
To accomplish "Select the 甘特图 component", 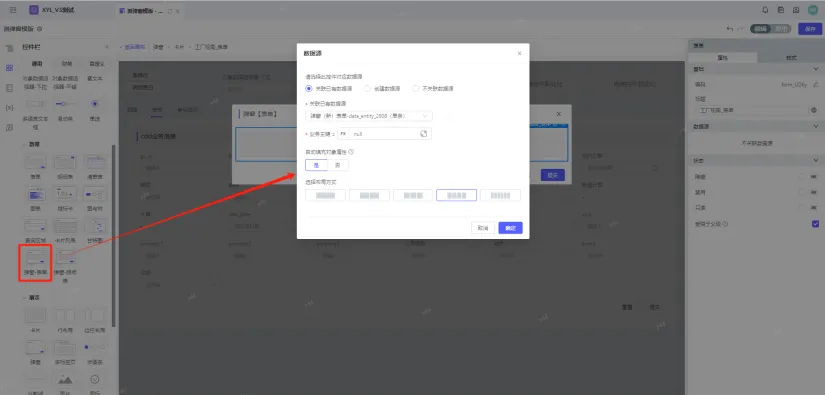I will [95, 230].
